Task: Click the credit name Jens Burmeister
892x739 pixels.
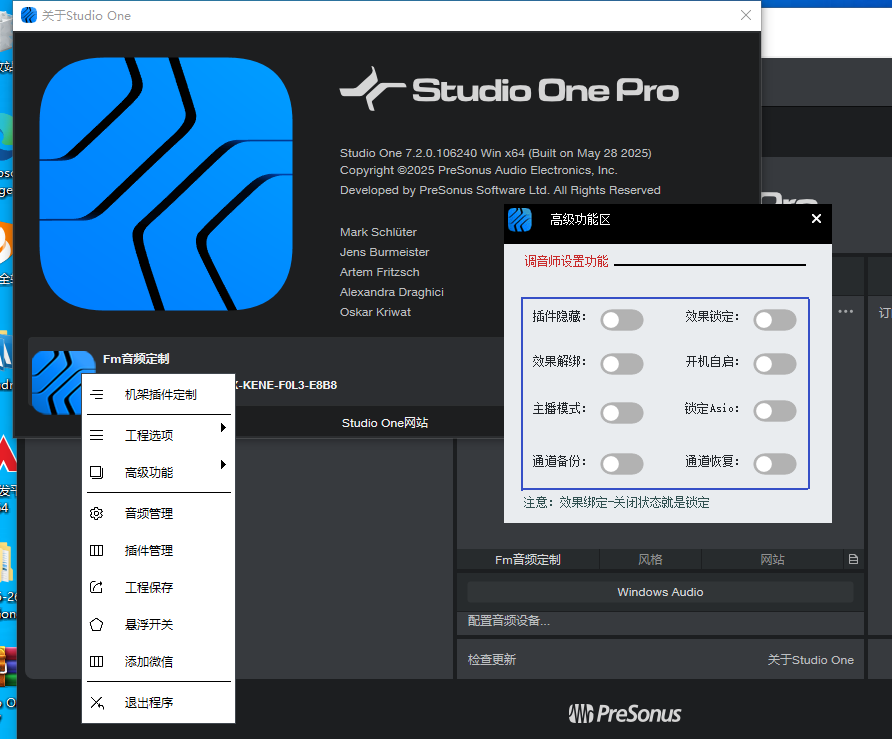Action: point(385,252)
